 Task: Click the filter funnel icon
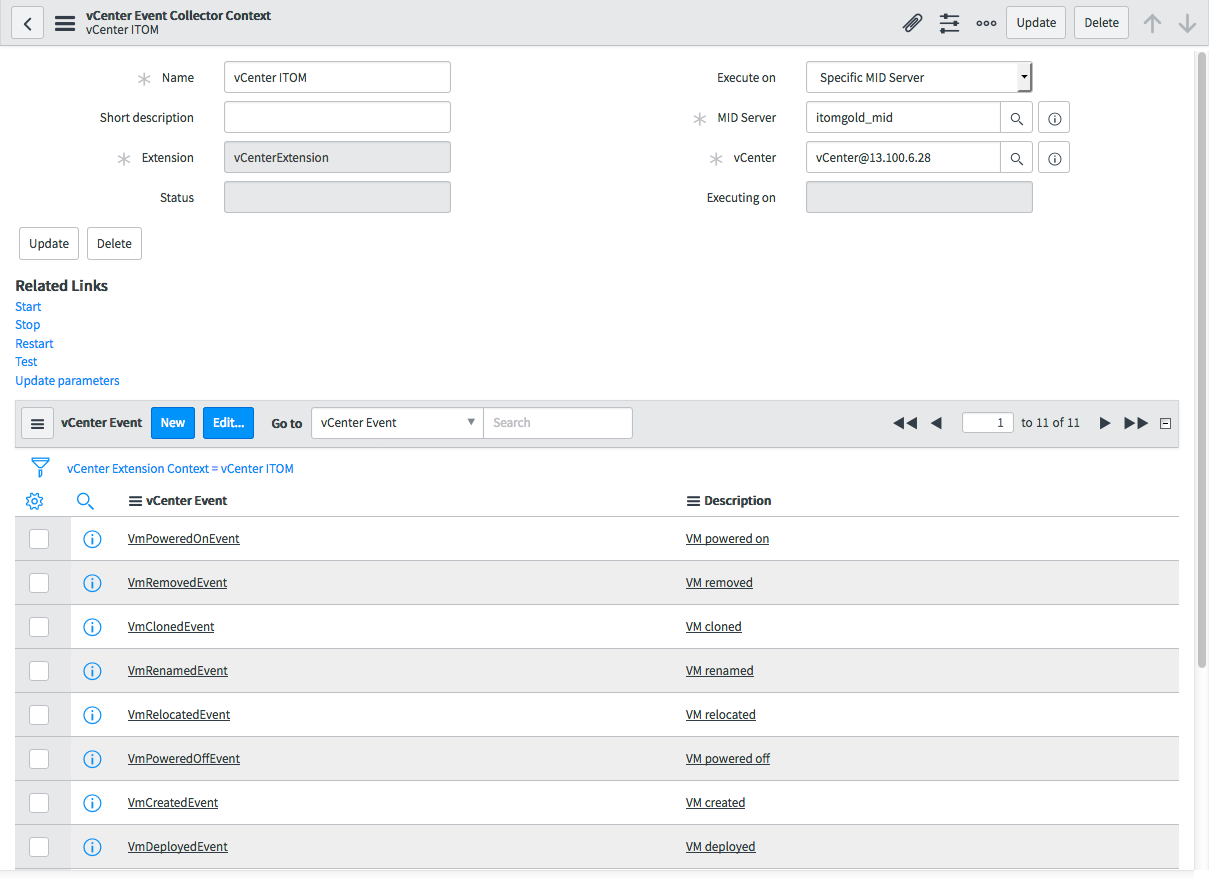point(40,467)
